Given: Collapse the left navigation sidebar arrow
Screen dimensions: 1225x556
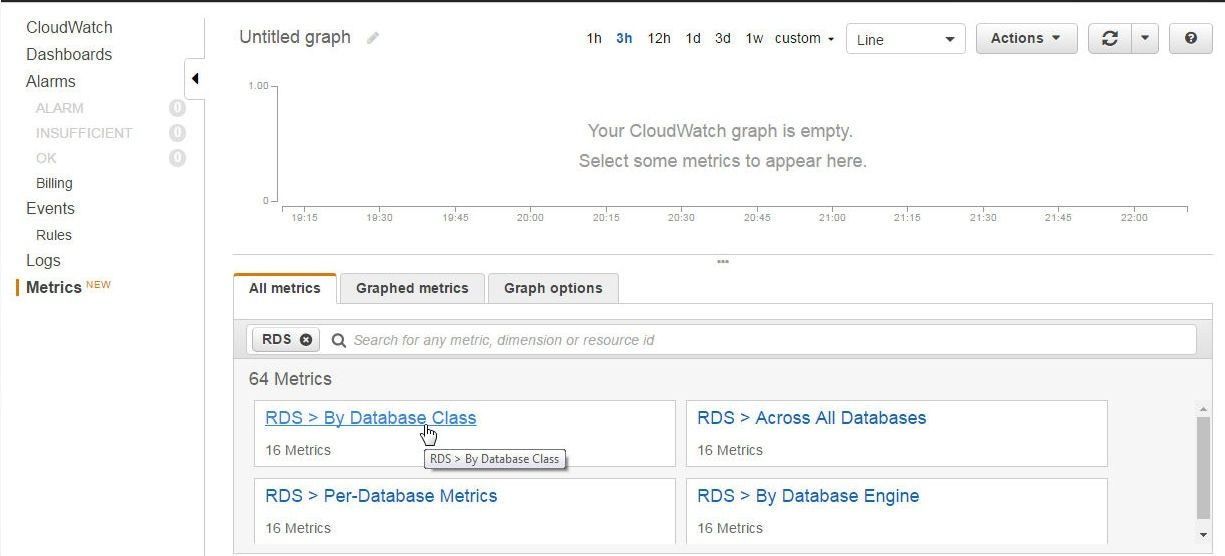Looking at the screenshot, I should click(x=195, y=79).
